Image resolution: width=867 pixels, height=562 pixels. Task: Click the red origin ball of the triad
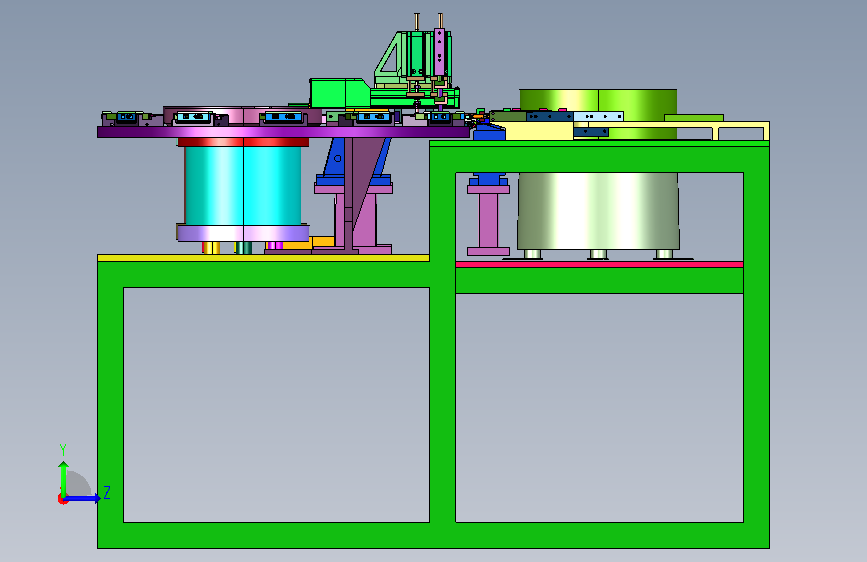click(x=62, y=499)
